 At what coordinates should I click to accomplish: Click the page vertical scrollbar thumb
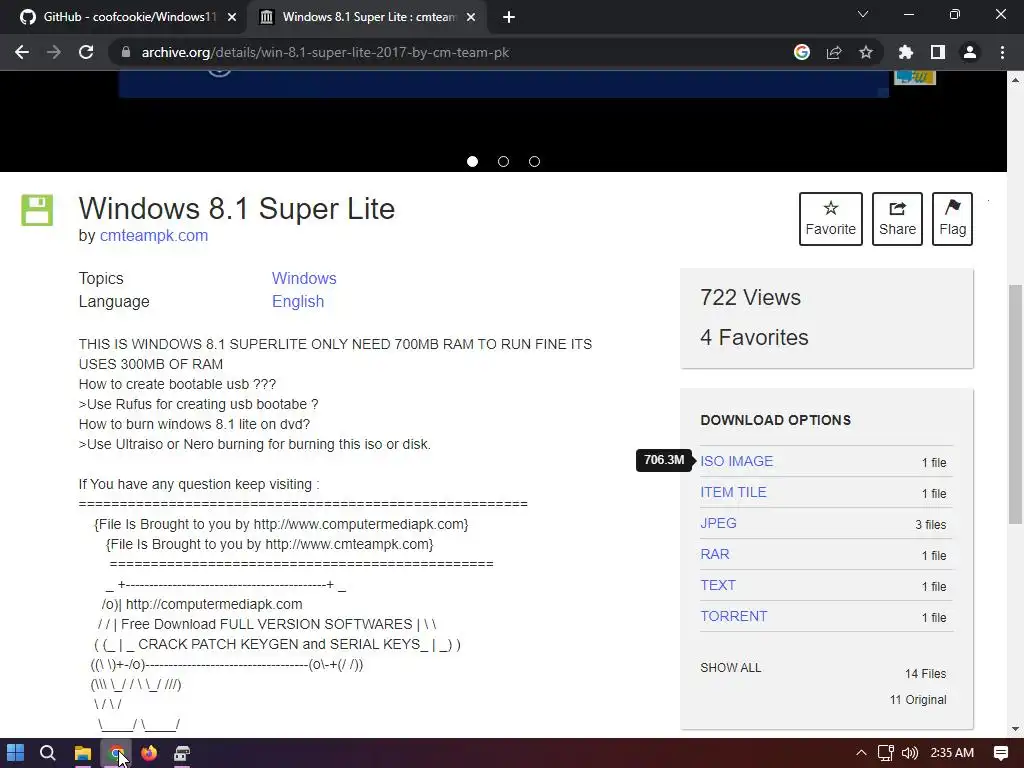point(1015,404)
